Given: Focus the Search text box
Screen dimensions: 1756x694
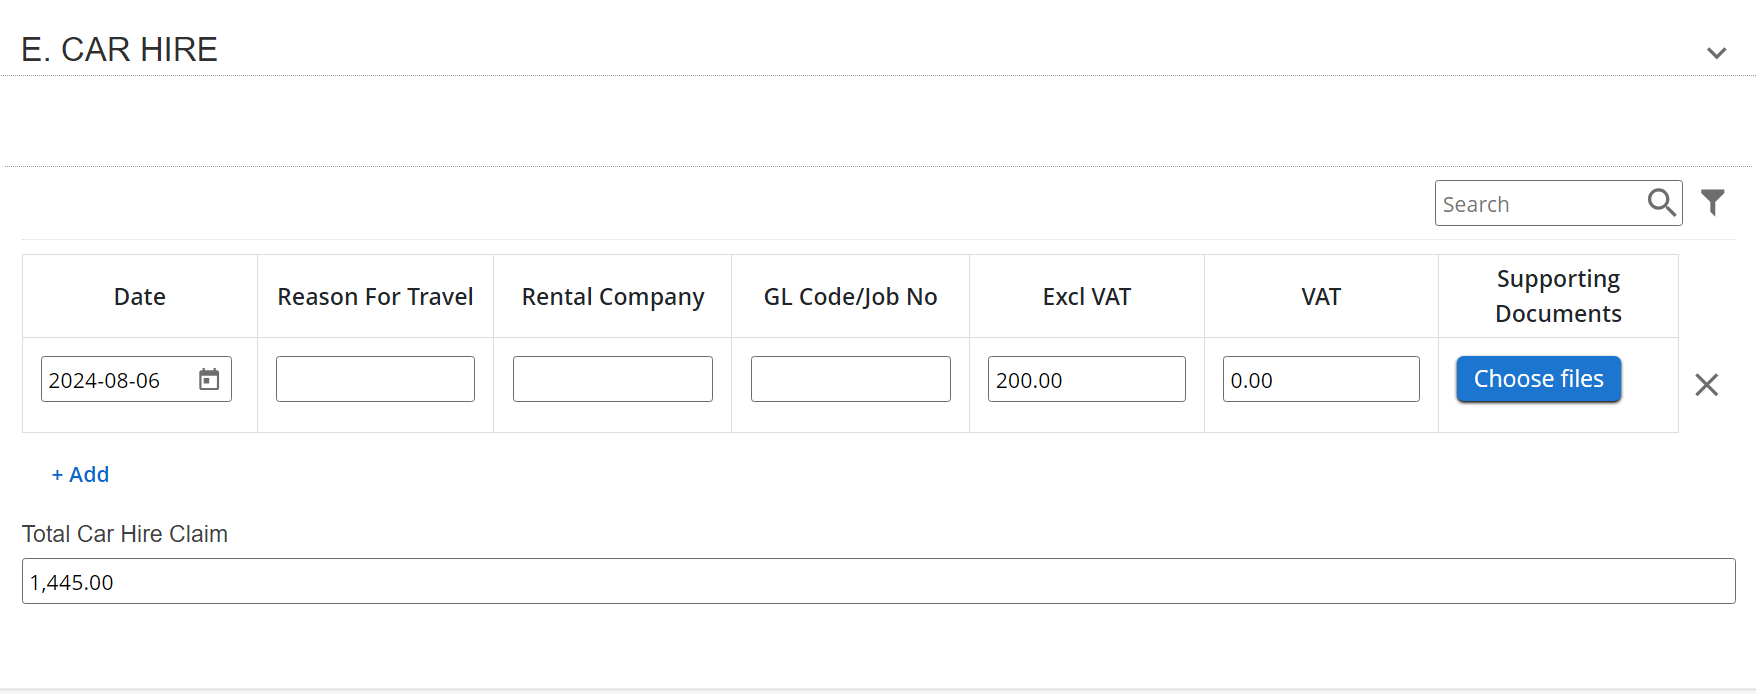Looking at the screenshot, I should (x=1538, y=204).
